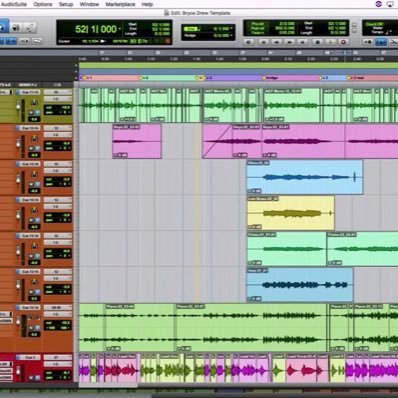Open the Help menu
This screenshot has width=398, height=398.
[147, 4]
